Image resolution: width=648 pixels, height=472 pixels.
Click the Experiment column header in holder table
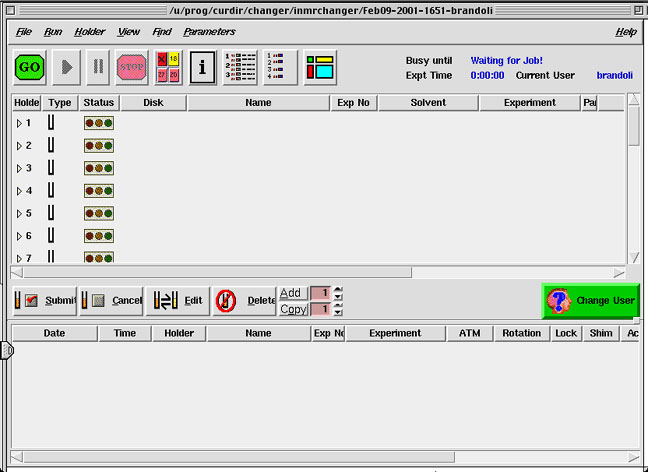[529, 103]
